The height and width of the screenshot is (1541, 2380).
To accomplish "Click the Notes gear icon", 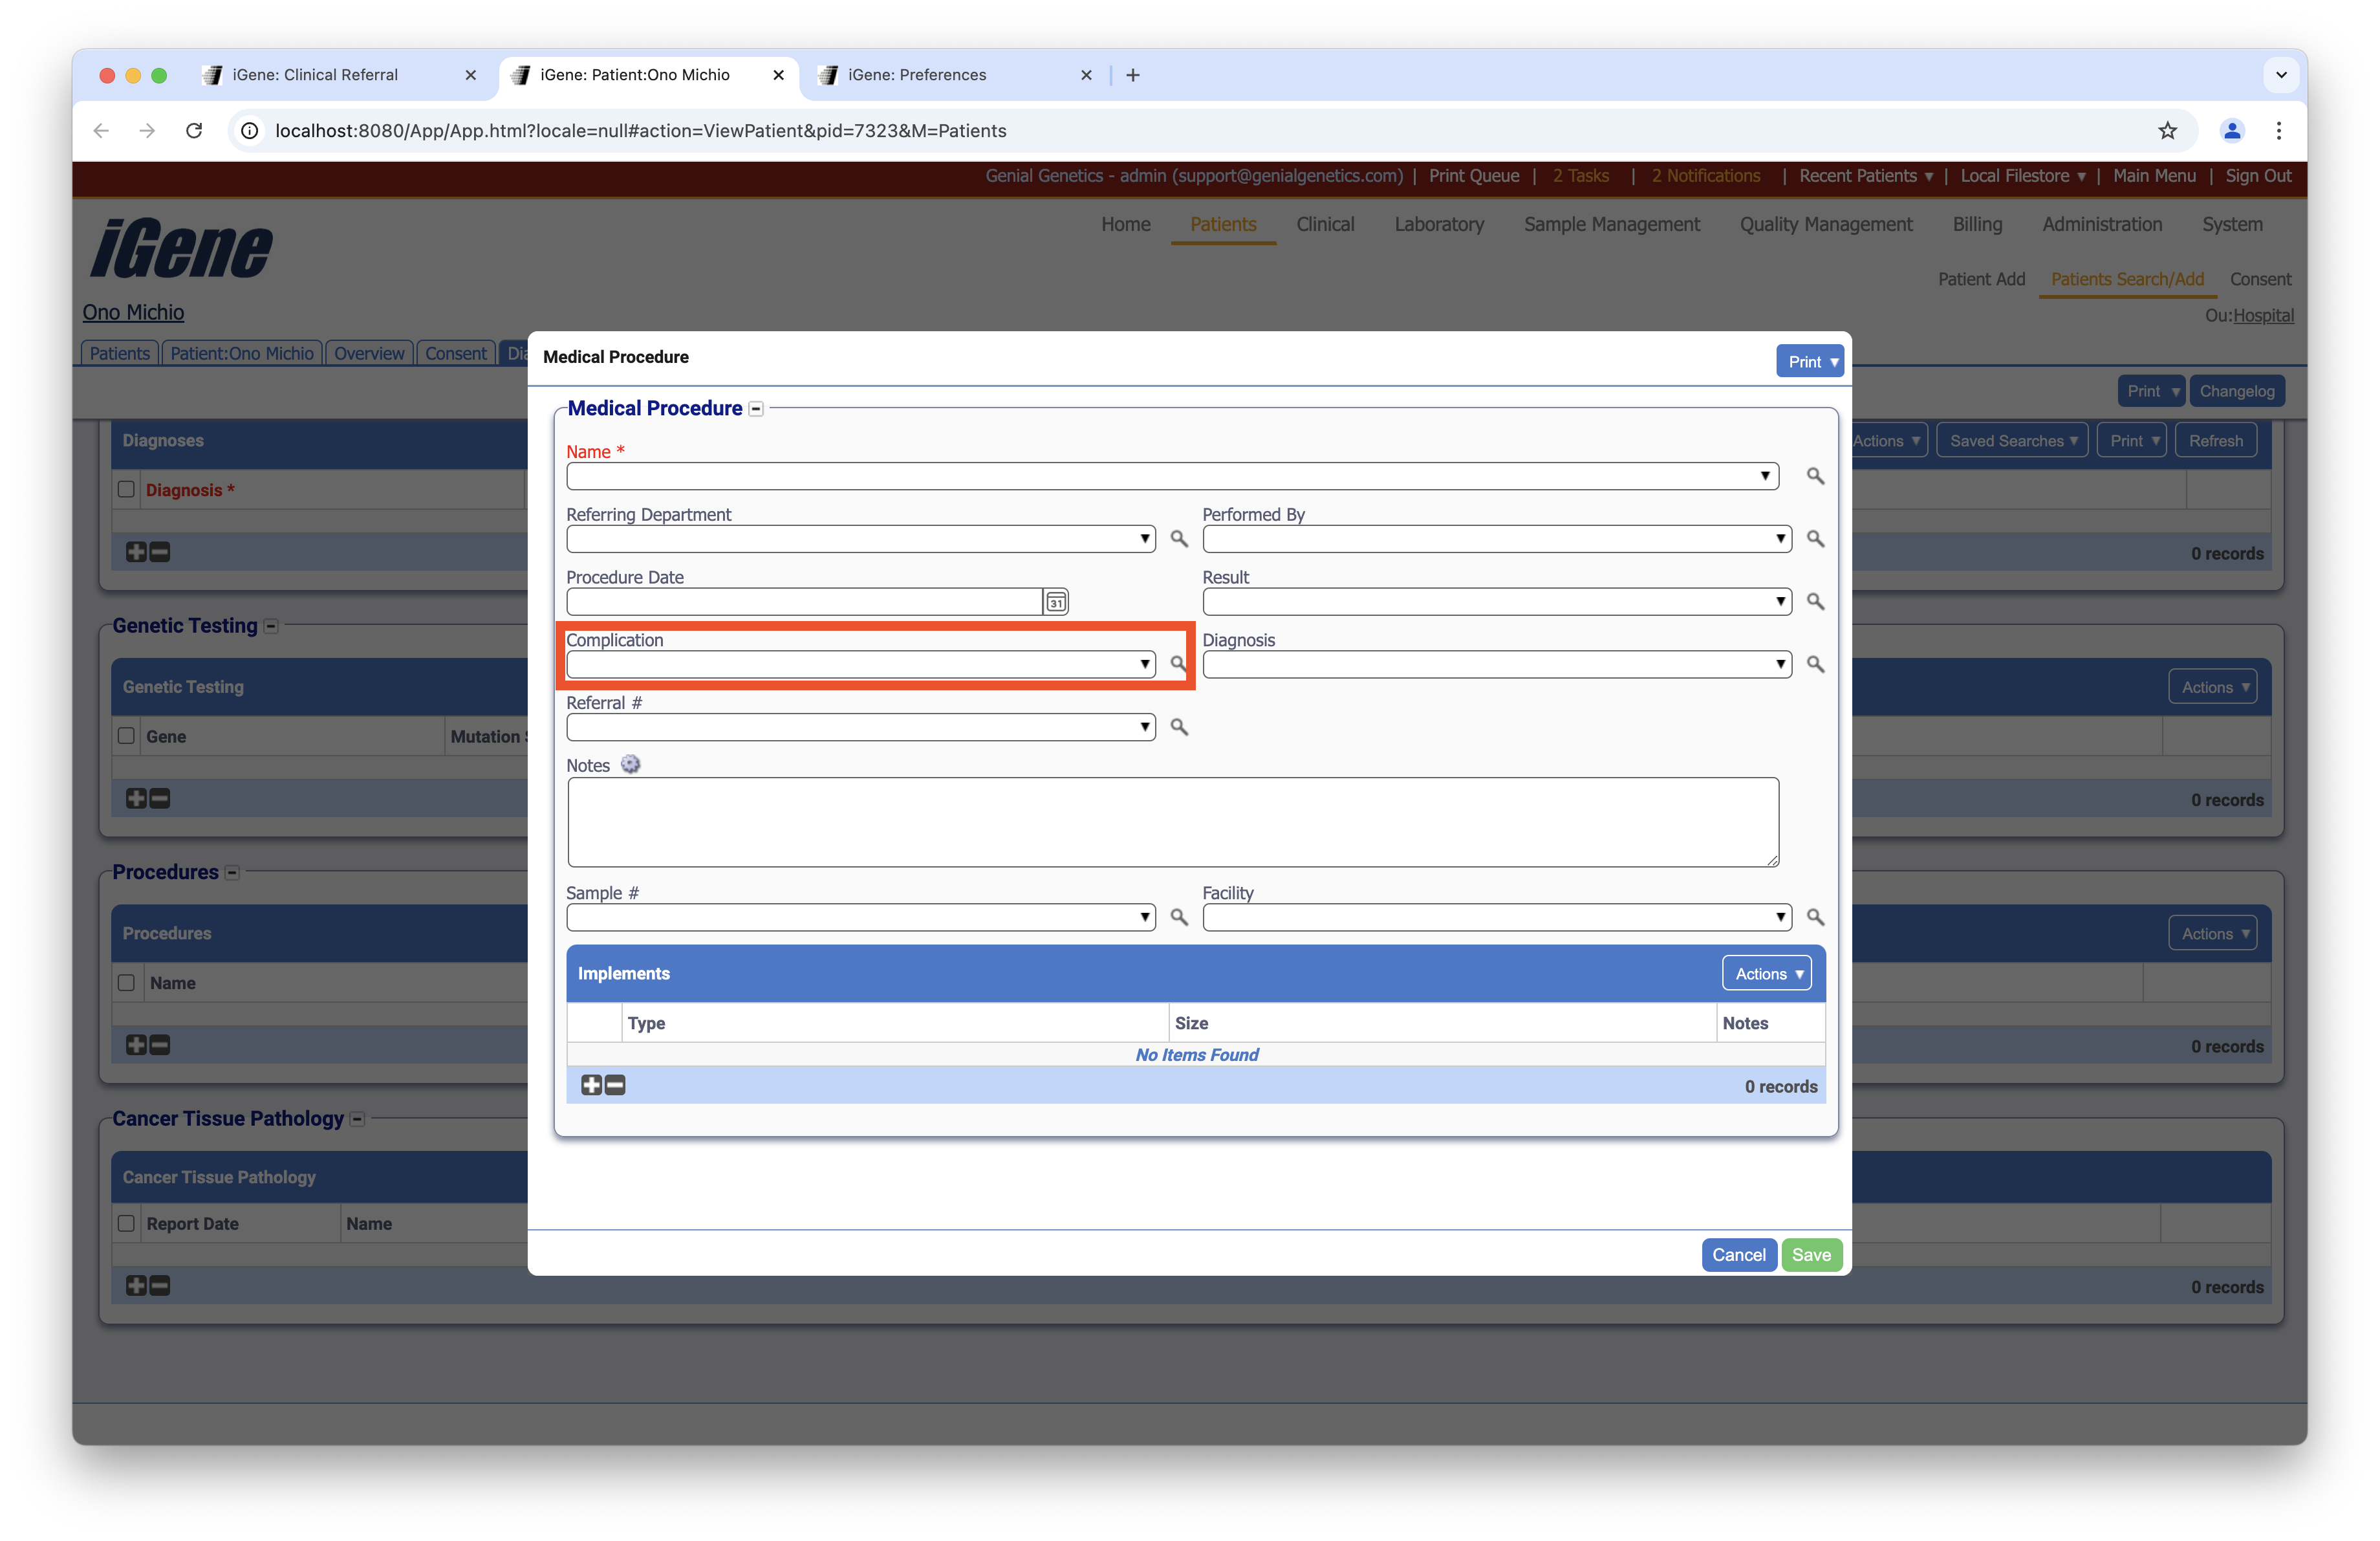I will tap(630, 765).
